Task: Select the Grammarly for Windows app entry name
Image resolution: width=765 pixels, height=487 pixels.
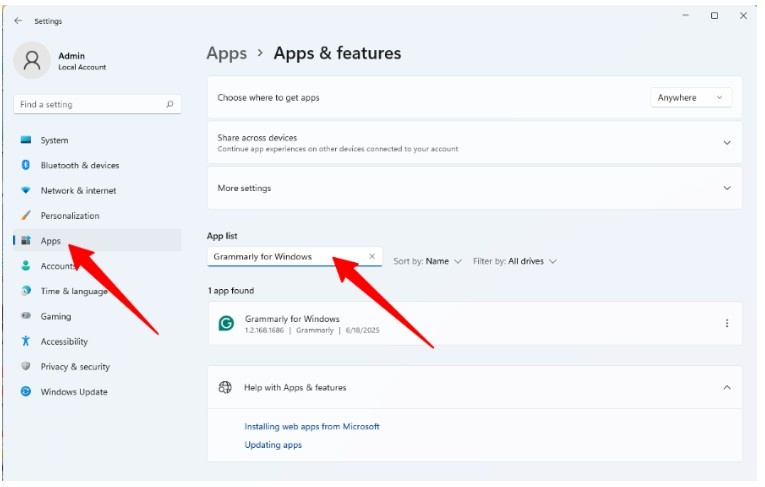Action: click(292, 319)
